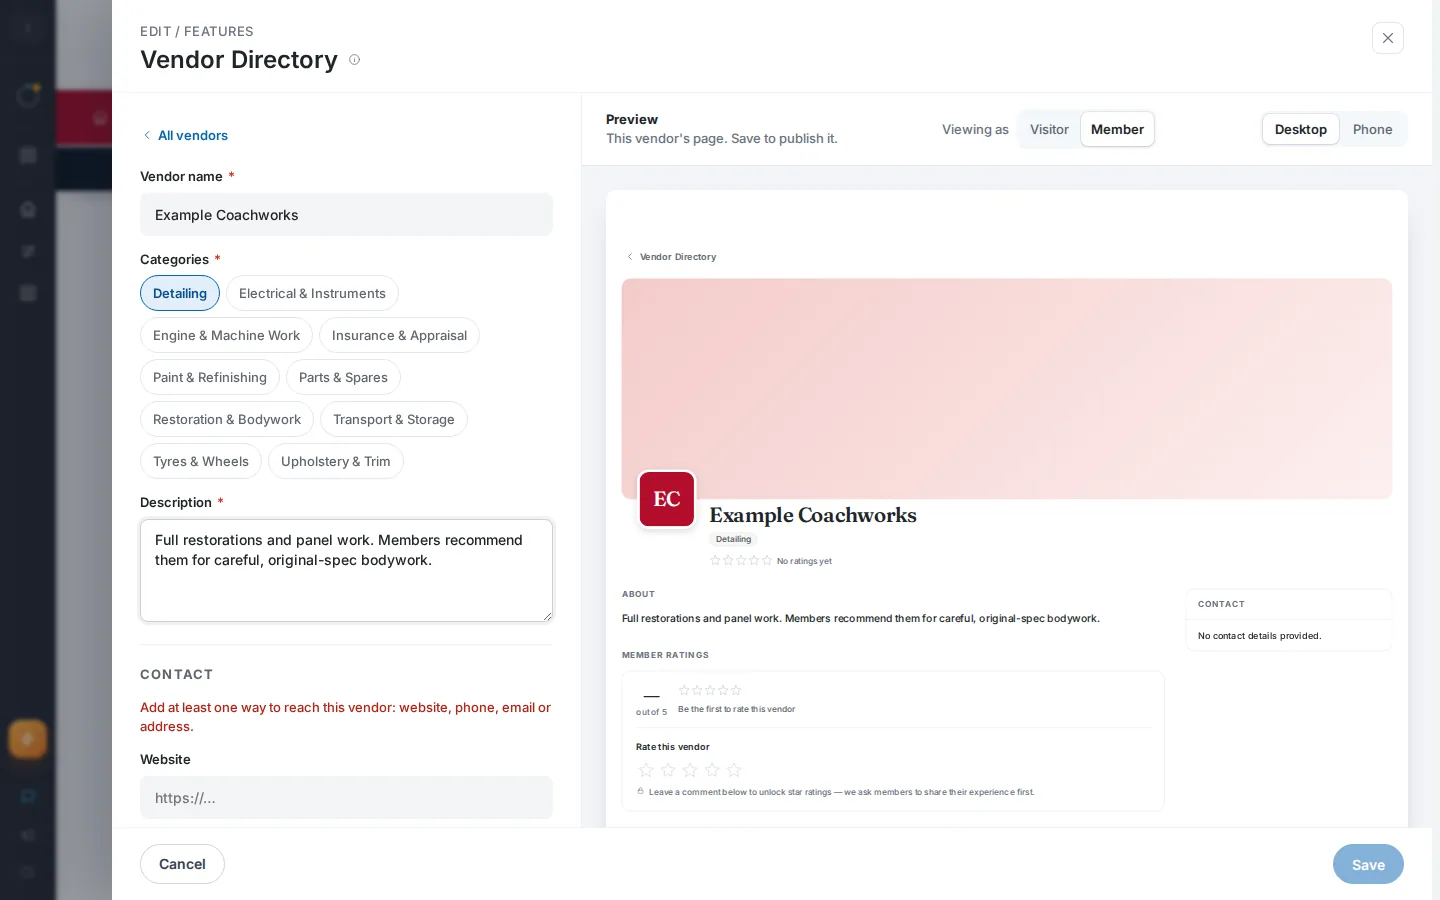The height and width of the screenshot is (900, 1440).
Task: Click the Save button
Action: pyautogui.click(x=1368, y=864)
